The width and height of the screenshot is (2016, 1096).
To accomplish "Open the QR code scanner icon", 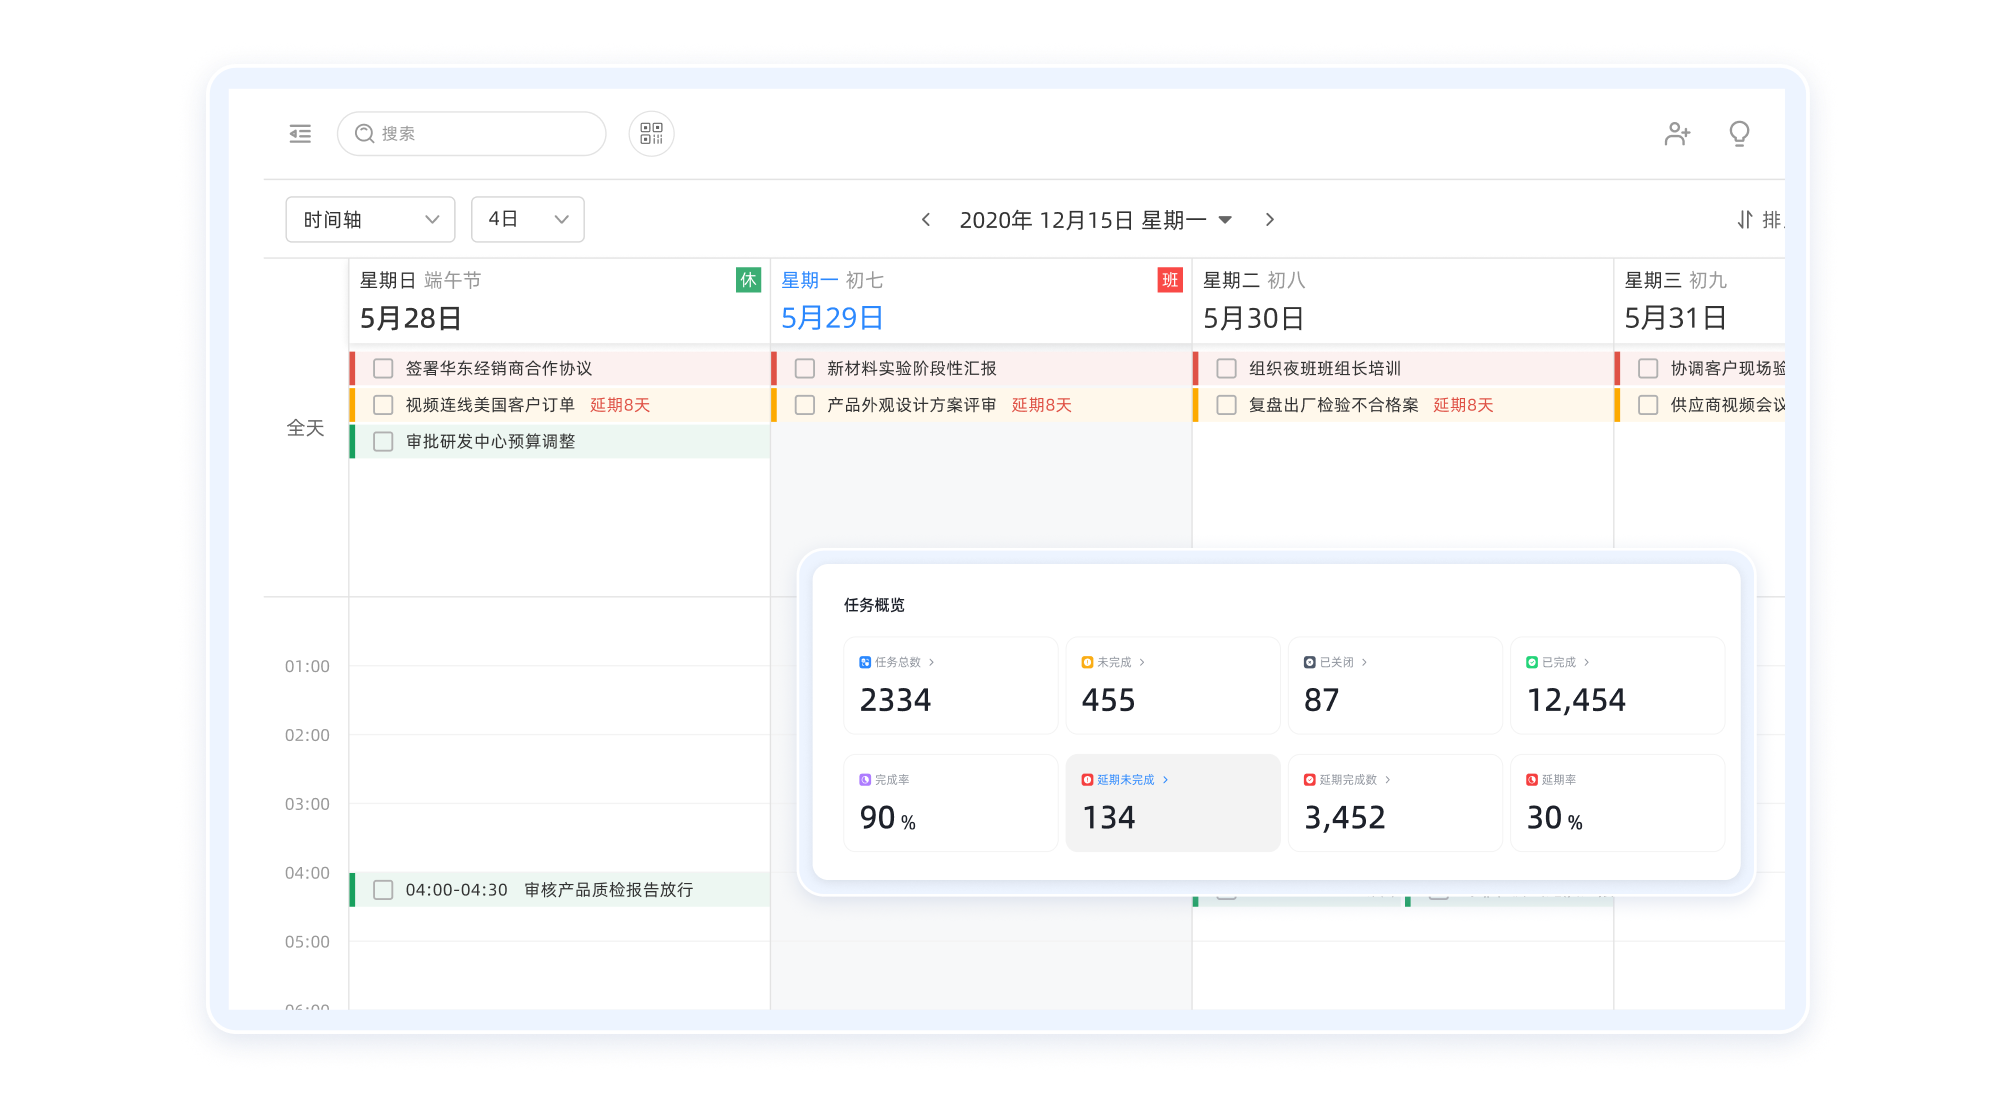I will (652, 134).
